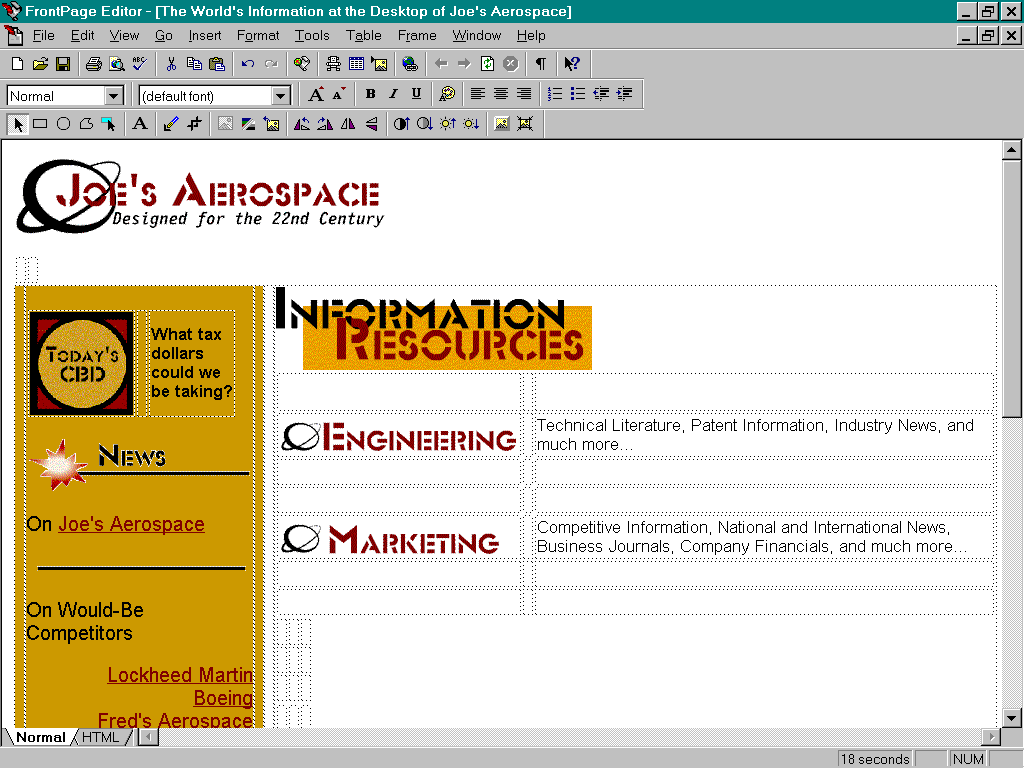Apply the Bevel effect to the image
The image size is (1024, 768).
502,123
